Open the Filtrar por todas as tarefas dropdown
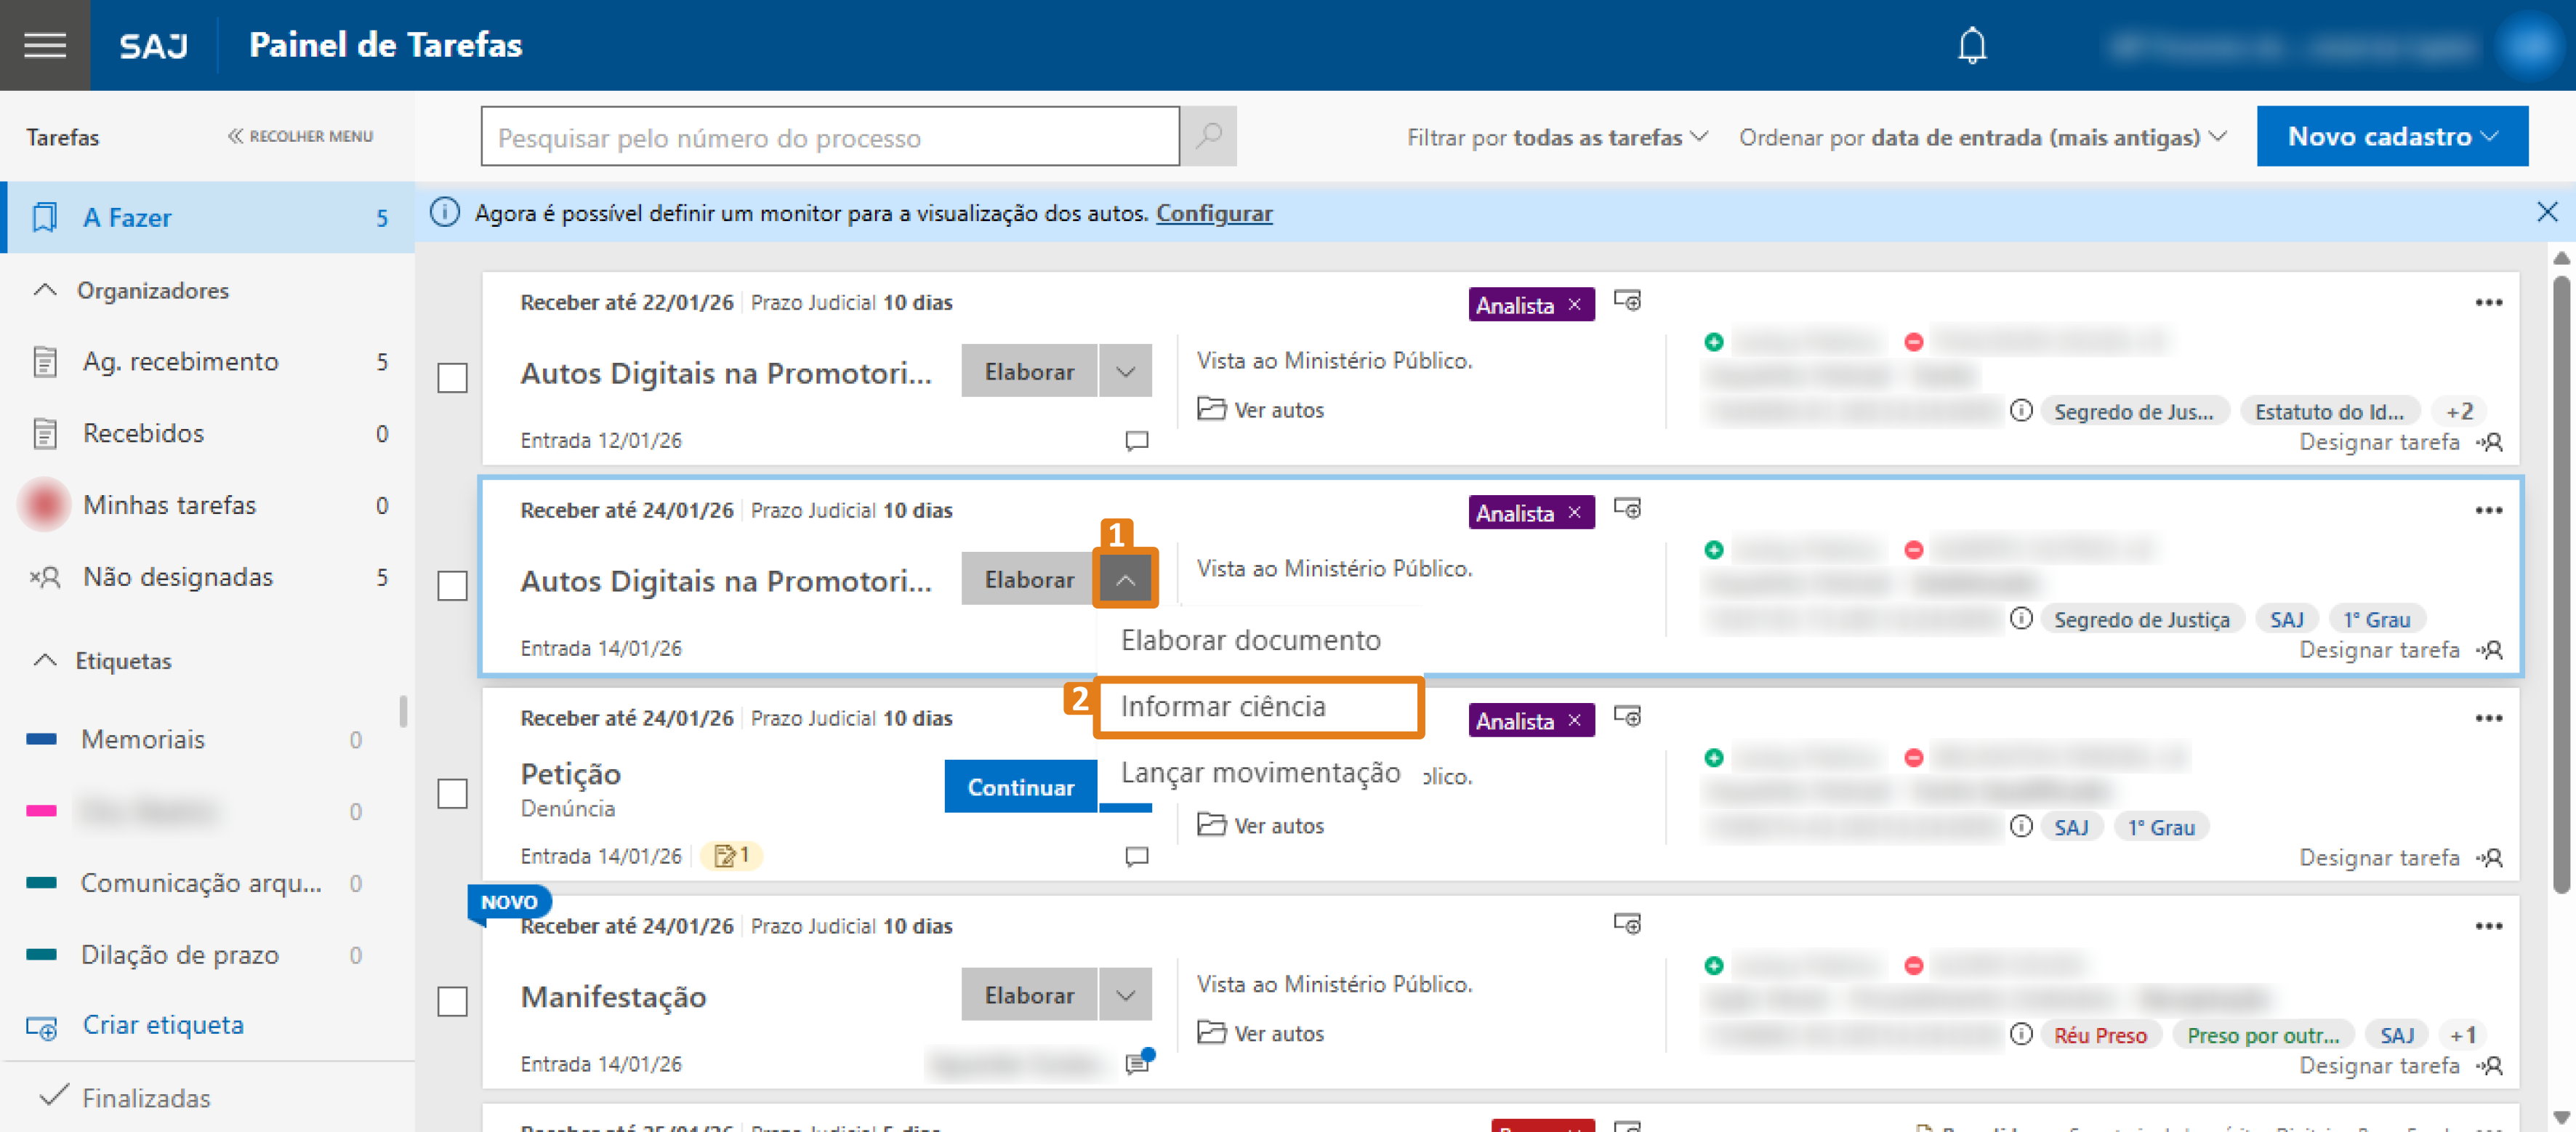The image size is (2576, 1132). coord(1556,137)
